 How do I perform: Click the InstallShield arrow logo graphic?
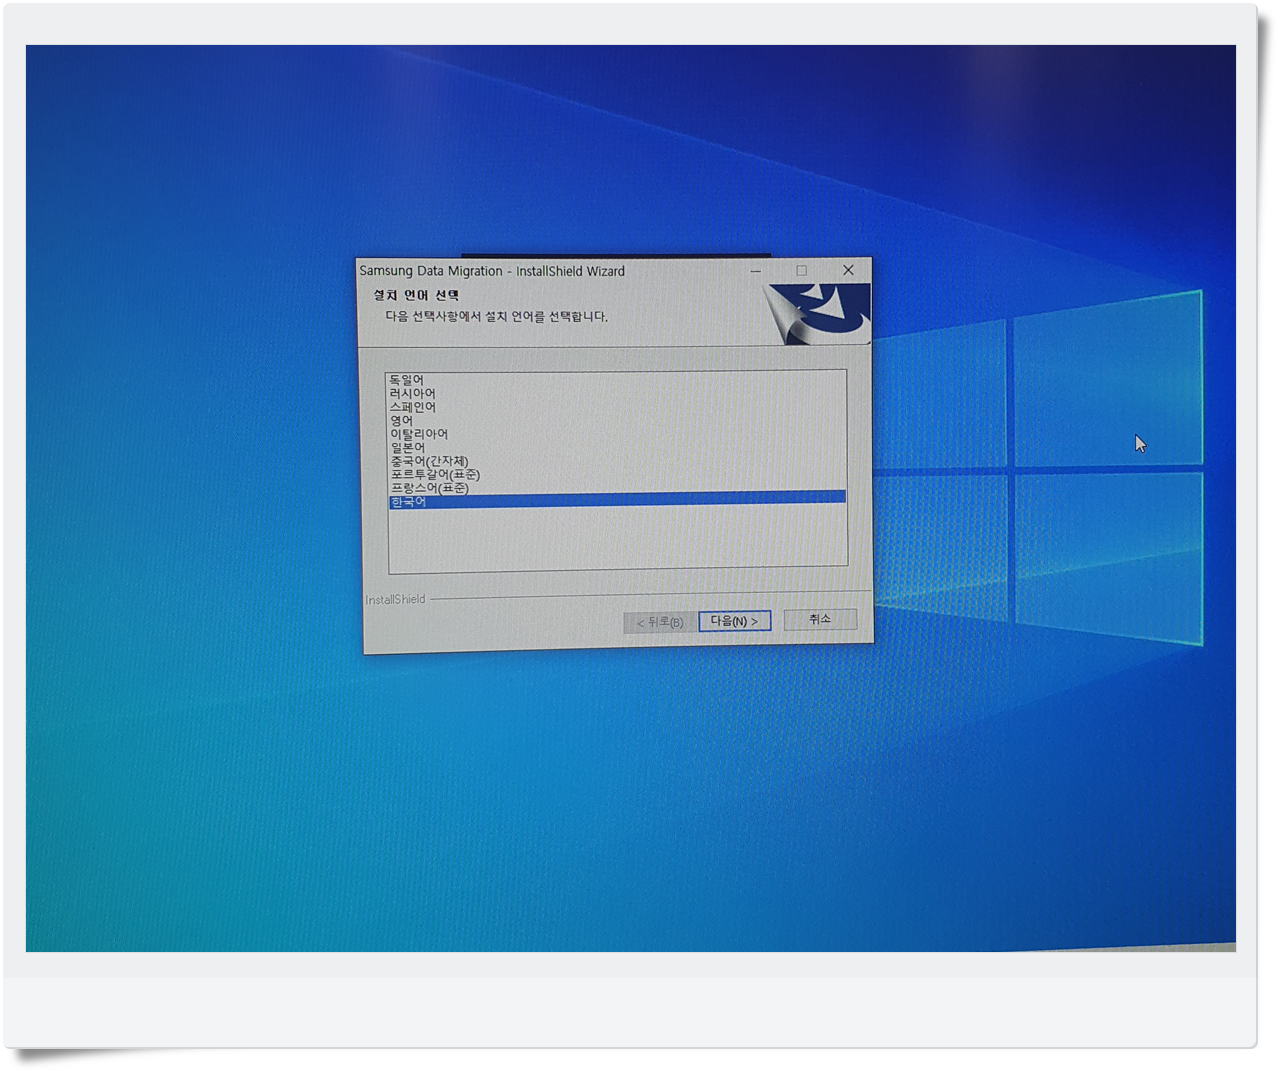[x=818, y=313]
